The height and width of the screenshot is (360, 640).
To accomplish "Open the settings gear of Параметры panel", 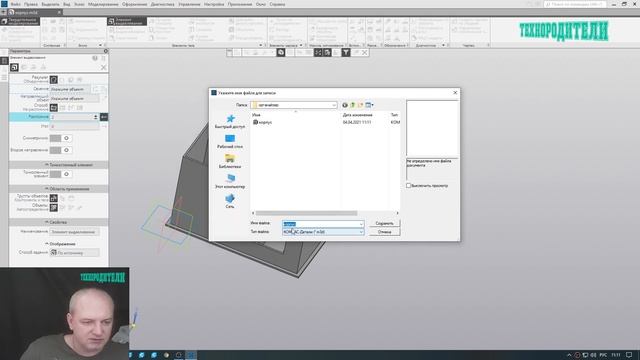I will [x=106, y=51].
